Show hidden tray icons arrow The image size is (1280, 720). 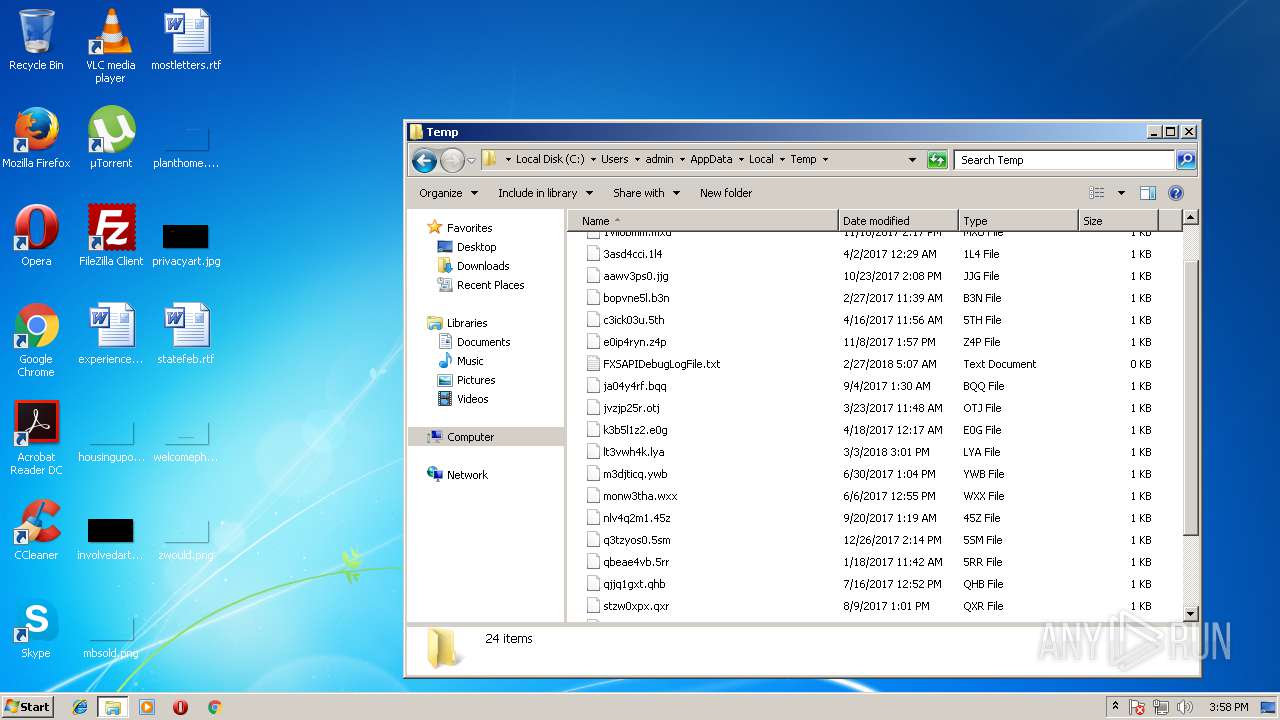[x=1116, y=707]
